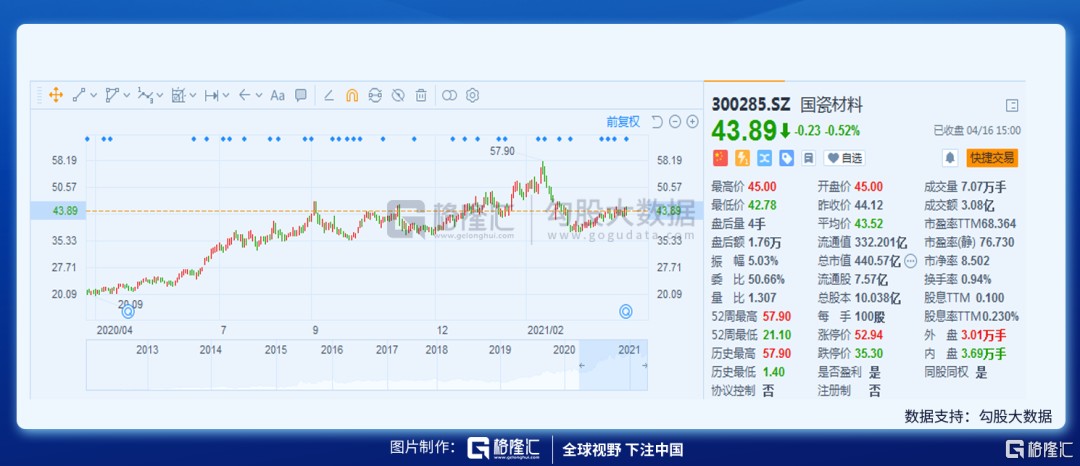Click the trash icon to delete drawings
This screenshot has height=466, width=1080.
click(421, 95)
